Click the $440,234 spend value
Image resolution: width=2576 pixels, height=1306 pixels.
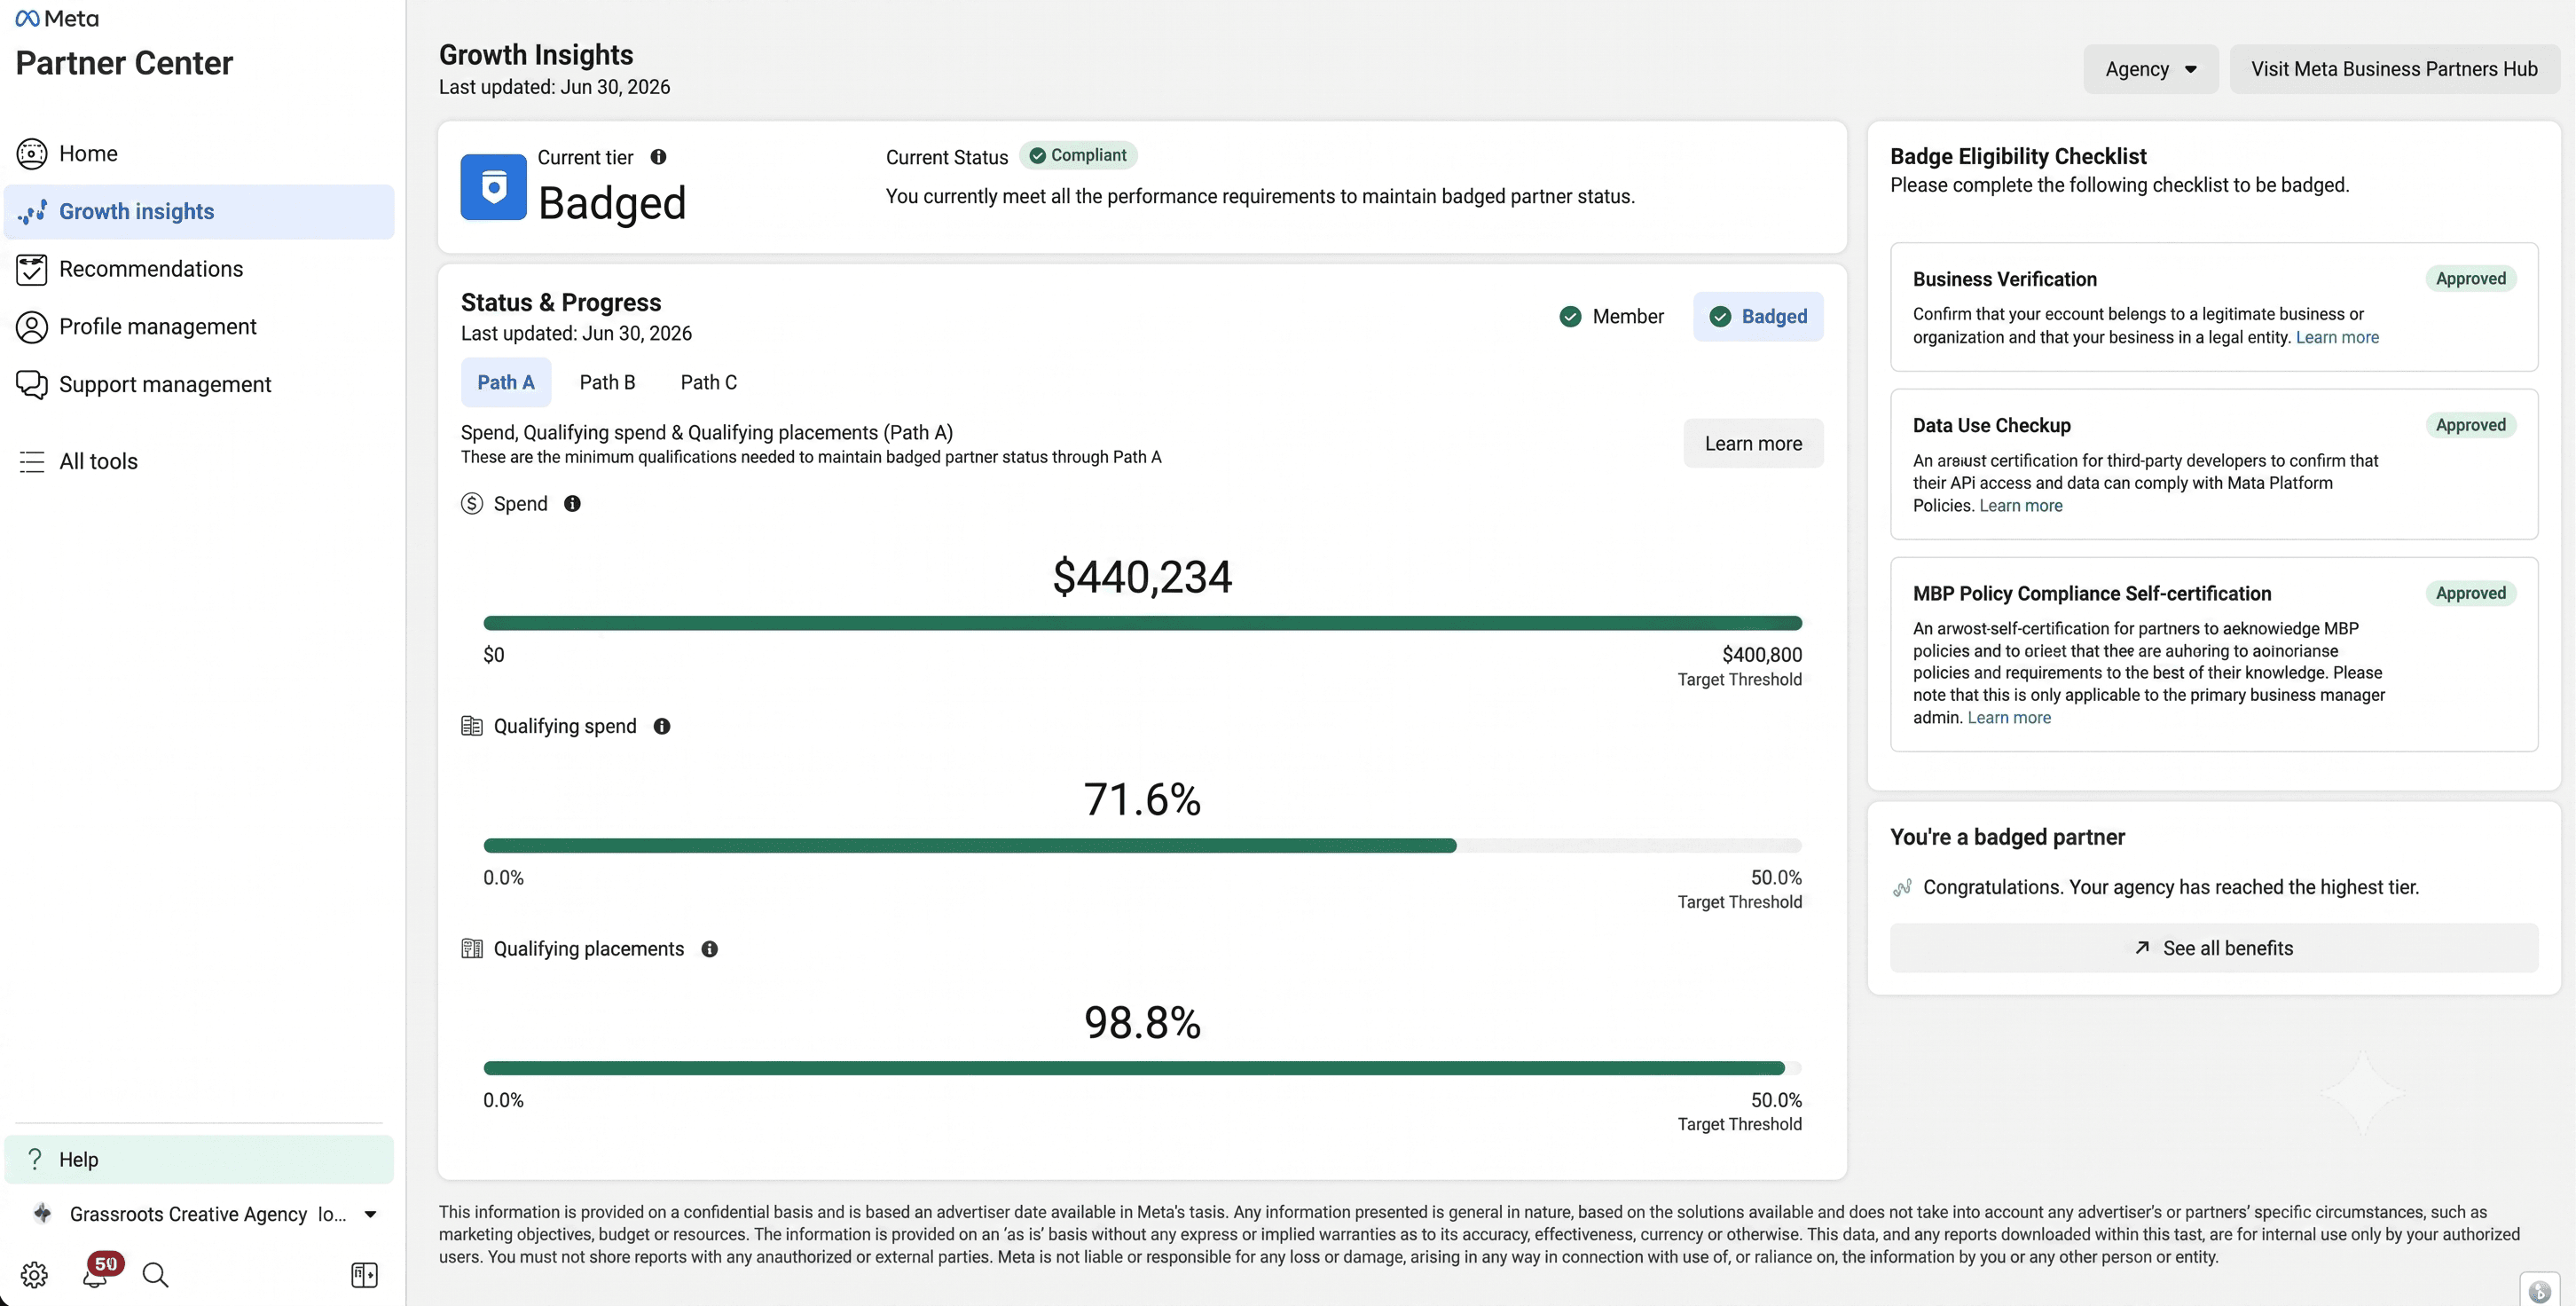[1142, 577]
